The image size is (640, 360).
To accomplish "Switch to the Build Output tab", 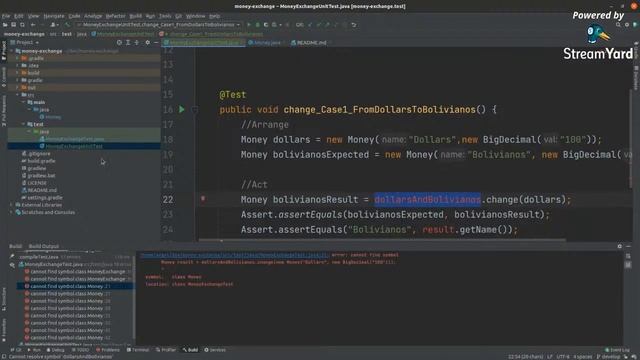I will [x=44, y=246].
